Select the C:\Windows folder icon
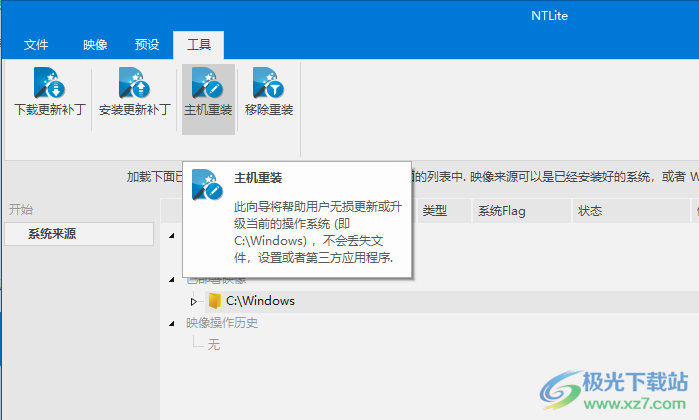This screenshot has width=699, height=420. [x=215, y=301]
